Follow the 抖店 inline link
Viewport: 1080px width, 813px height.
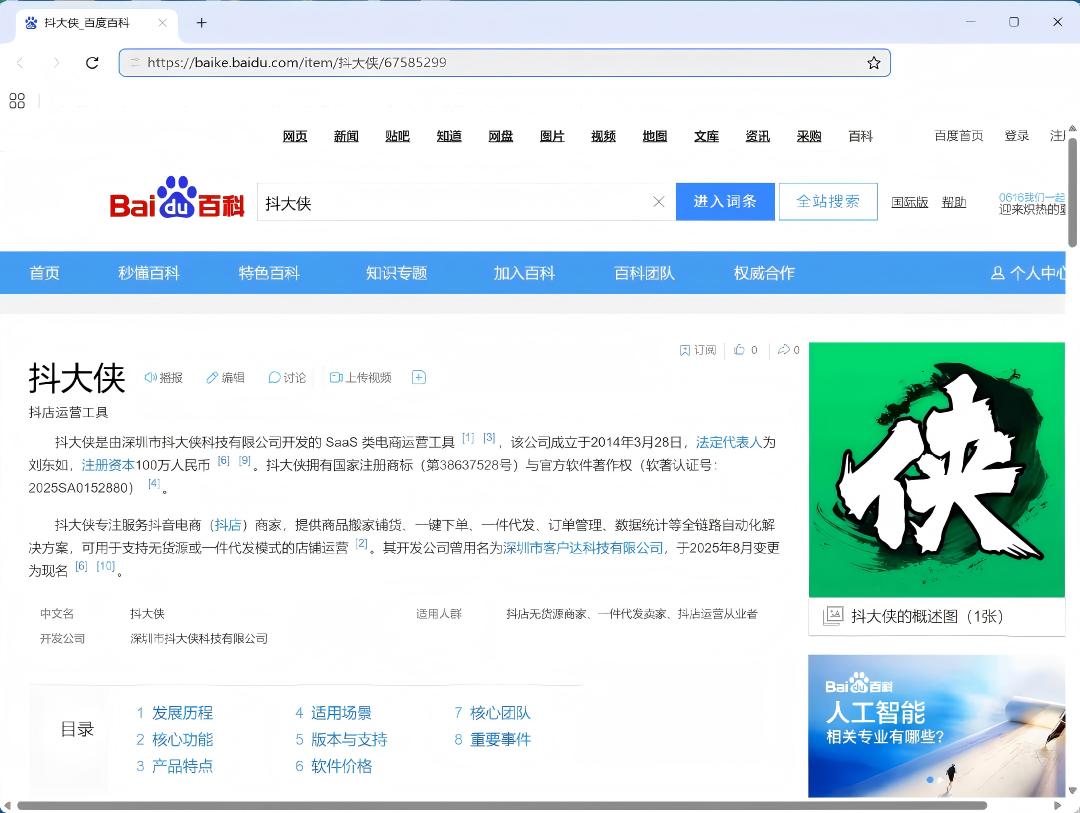pyautogui.click(x=227, y=525)
